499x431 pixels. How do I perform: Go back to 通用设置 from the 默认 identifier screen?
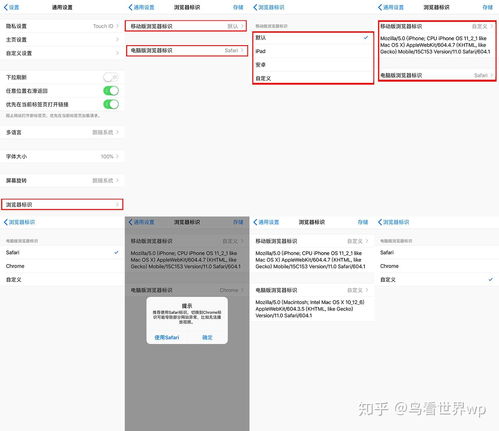click(141, 7)
